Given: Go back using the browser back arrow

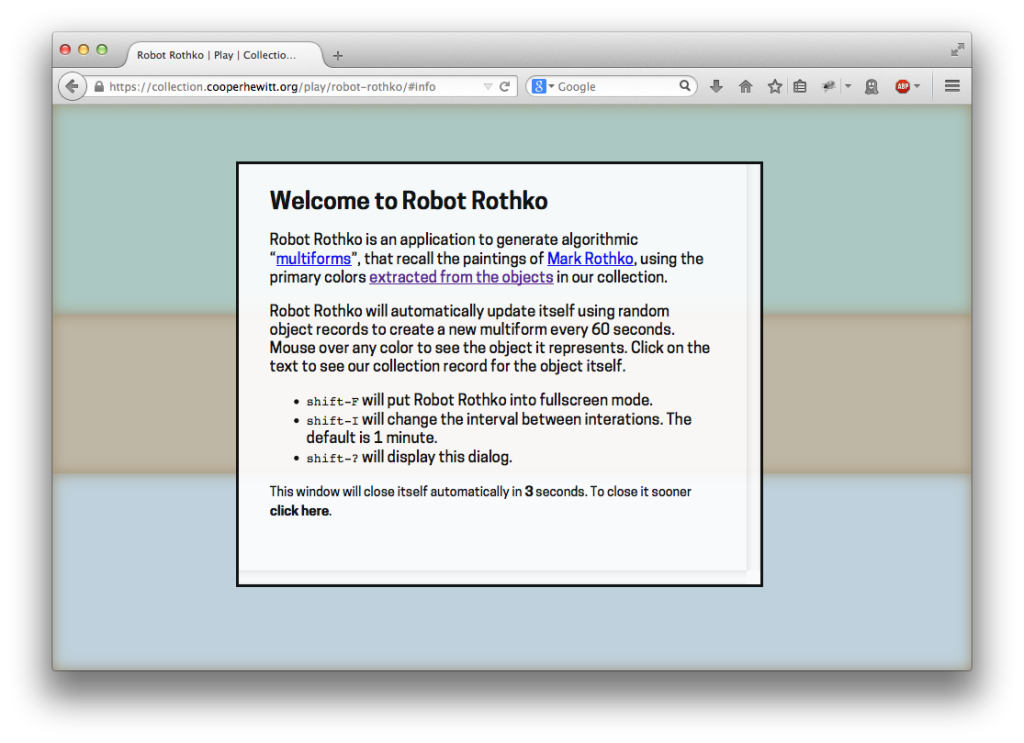Looking at the screenshot, I should pos(72,86).
